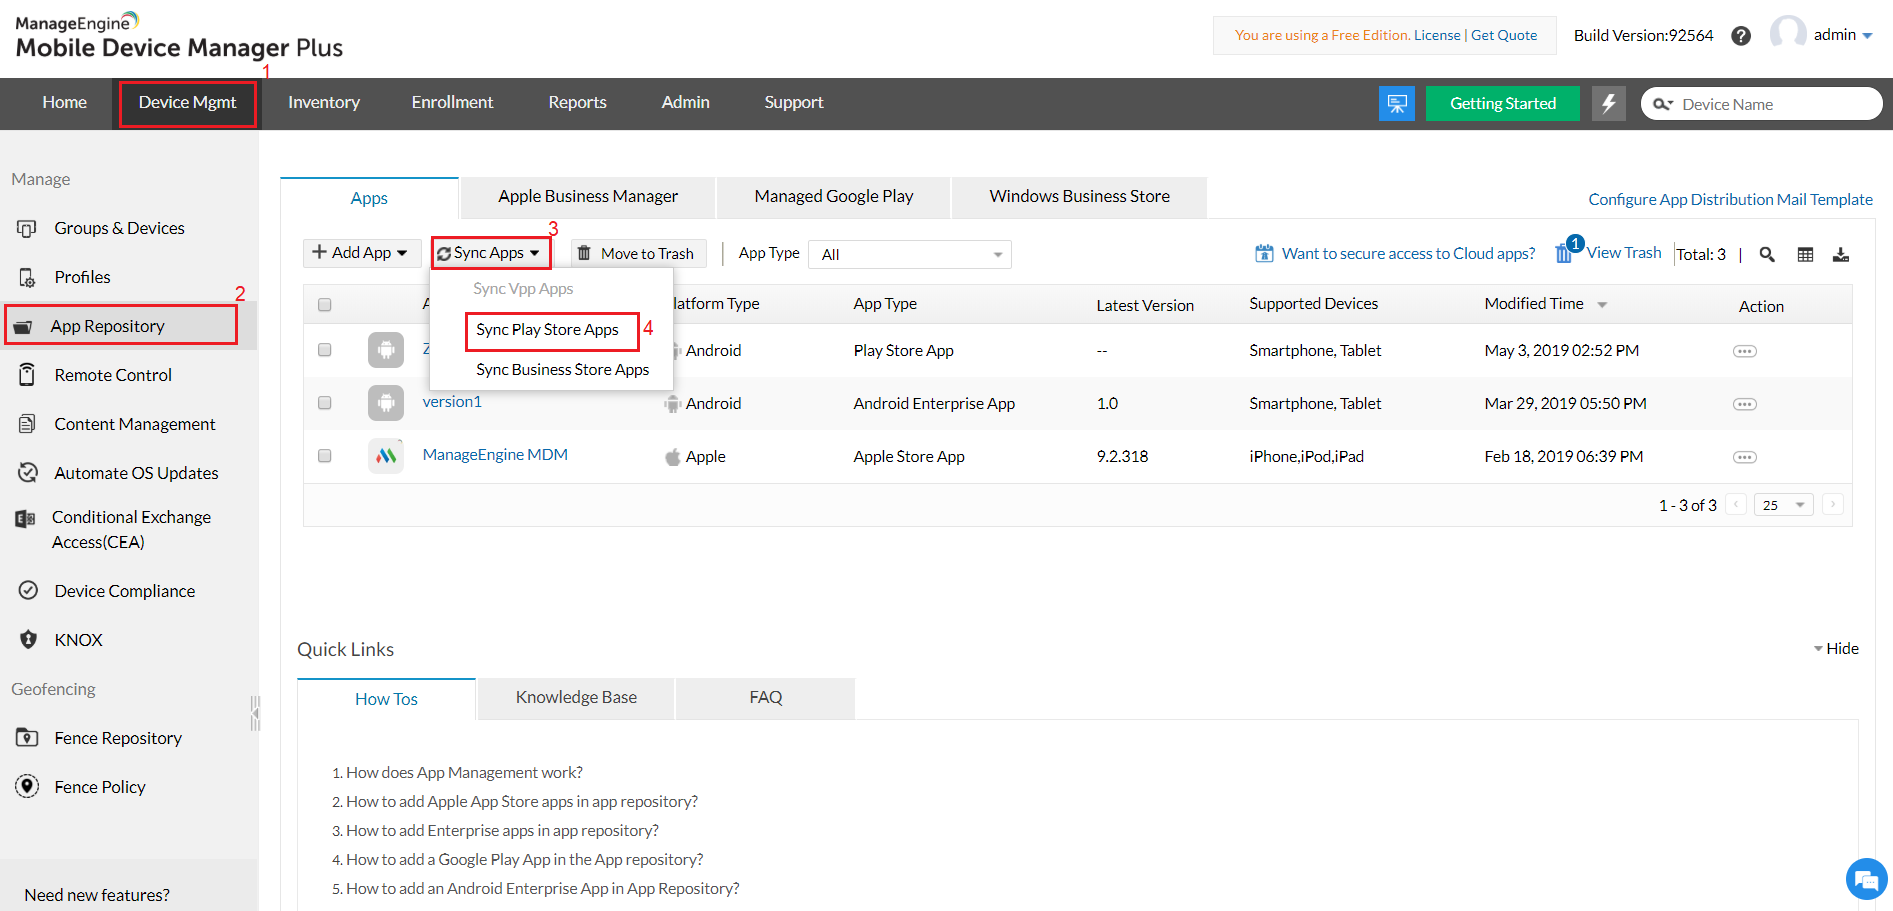Click the Getting Started button

point(1502,103)
